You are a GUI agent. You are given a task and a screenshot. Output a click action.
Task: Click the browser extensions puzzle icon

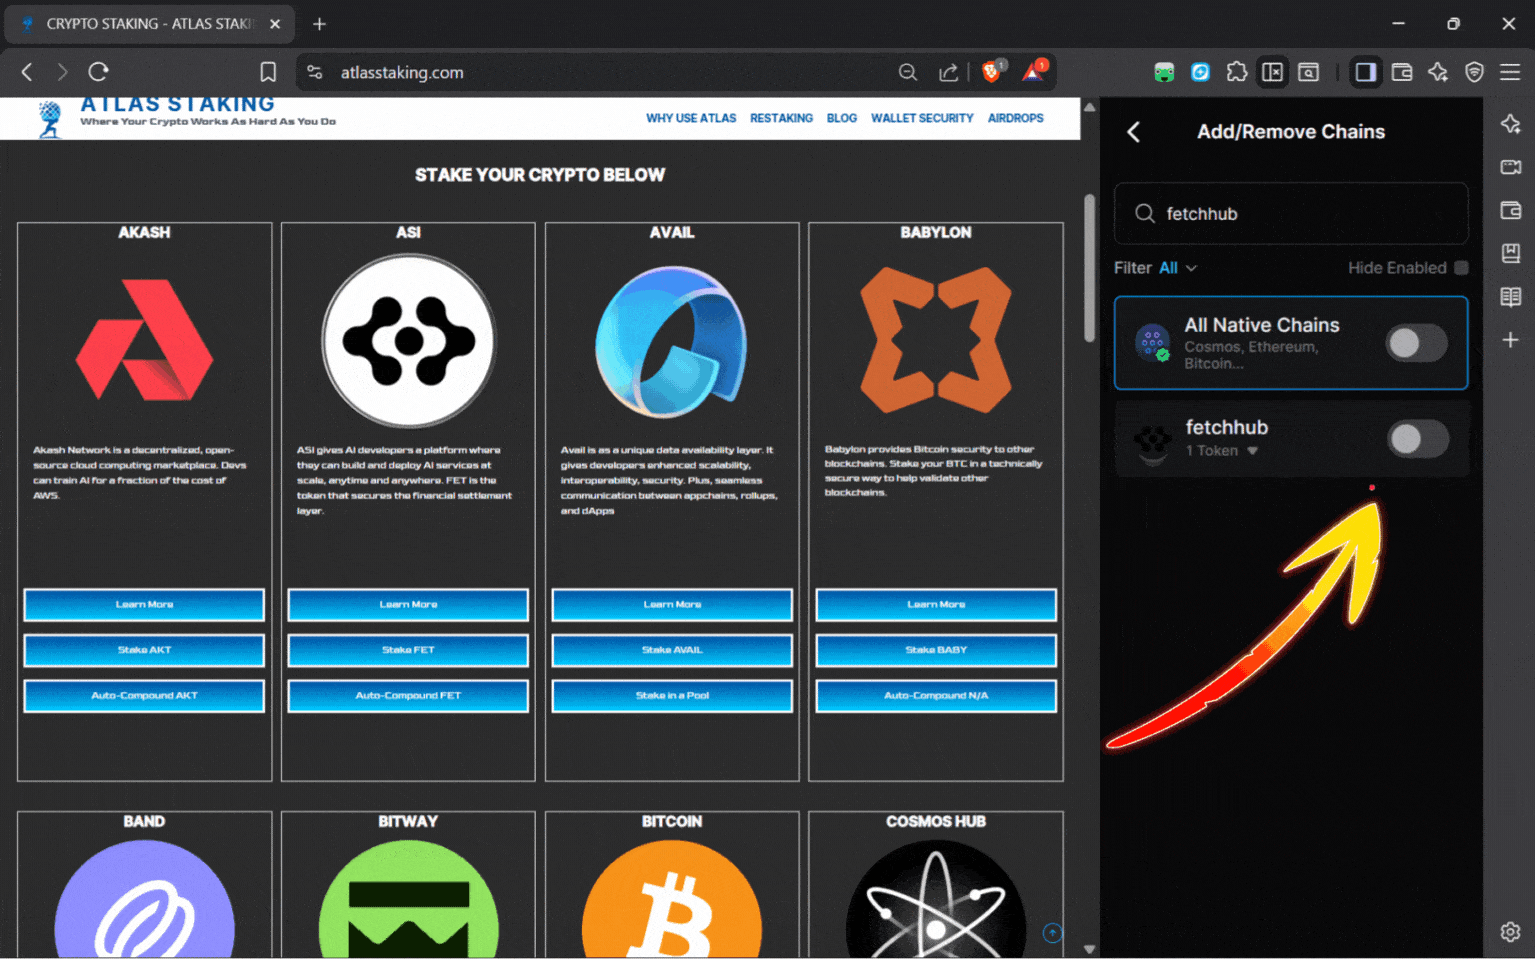pyautogui.click(x=1237, y=72)
